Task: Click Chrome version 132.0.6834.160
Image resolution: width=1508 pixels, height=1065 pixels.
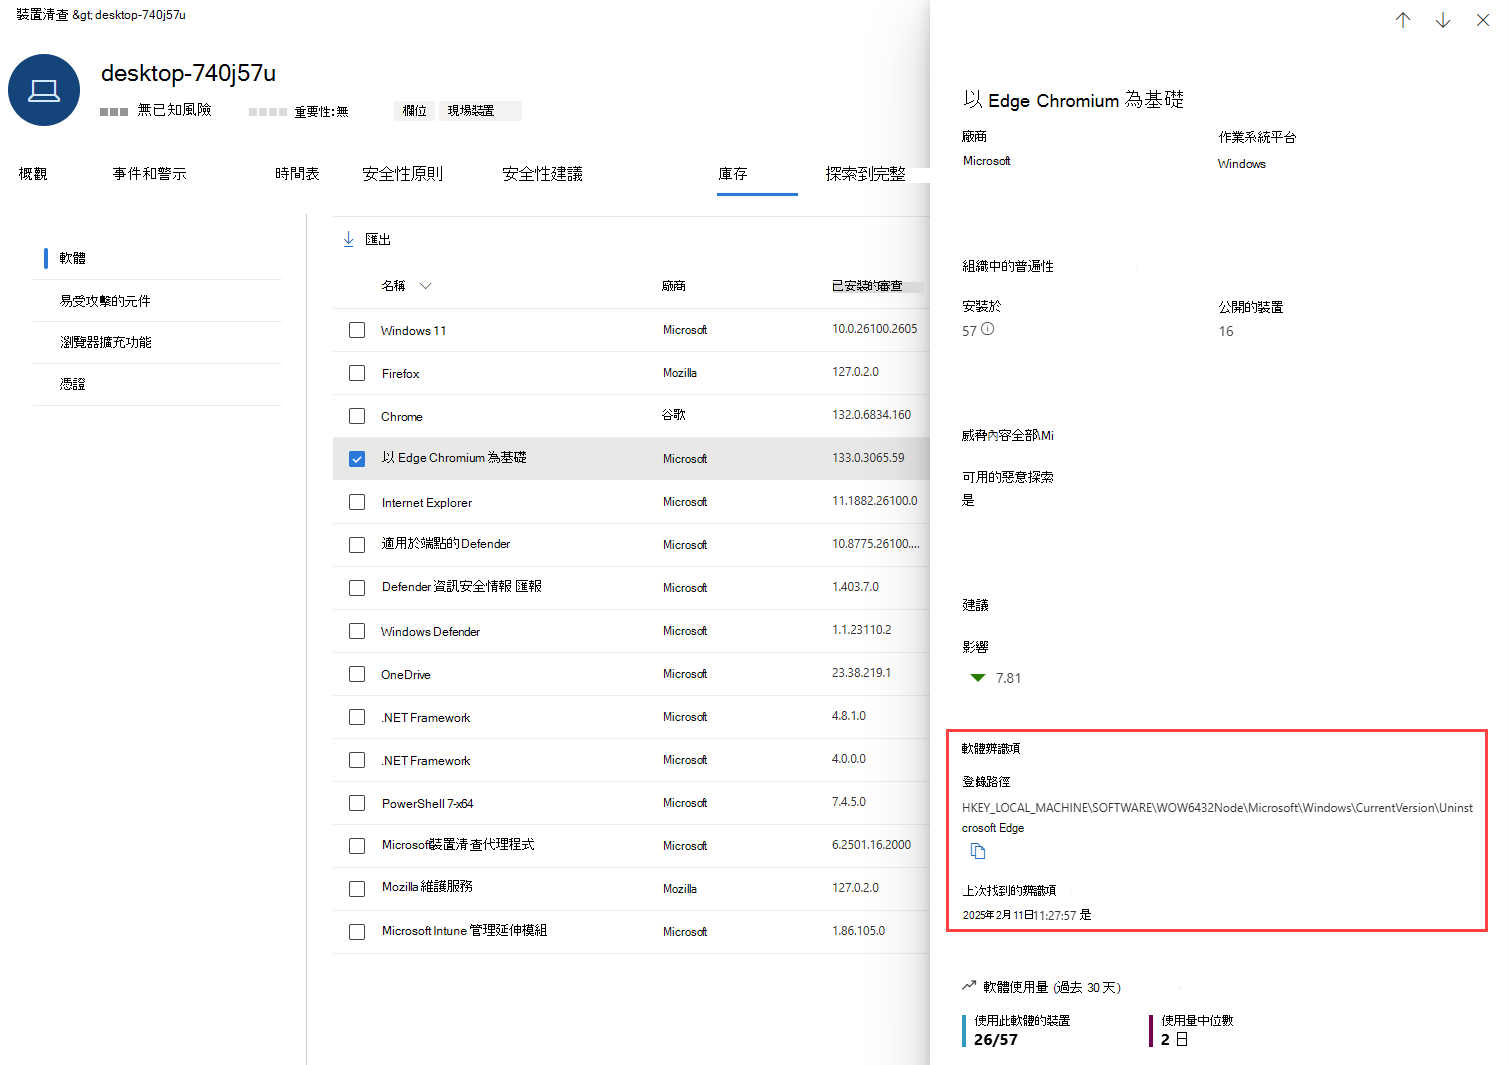Action: pos(871,415)
